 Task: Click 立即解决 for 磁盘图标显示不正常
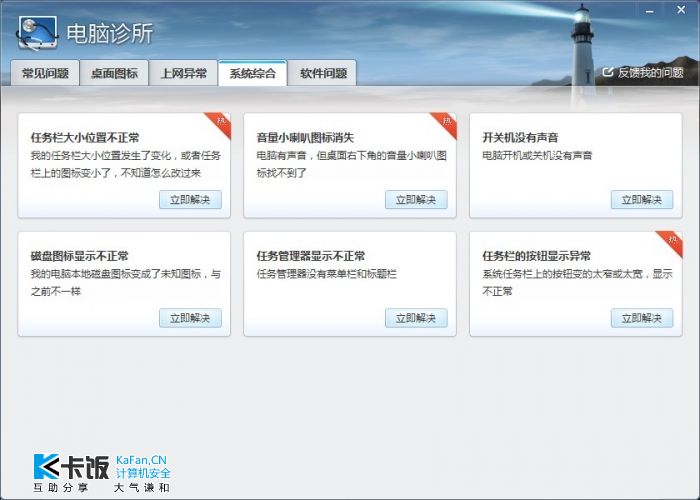(190, 318)
